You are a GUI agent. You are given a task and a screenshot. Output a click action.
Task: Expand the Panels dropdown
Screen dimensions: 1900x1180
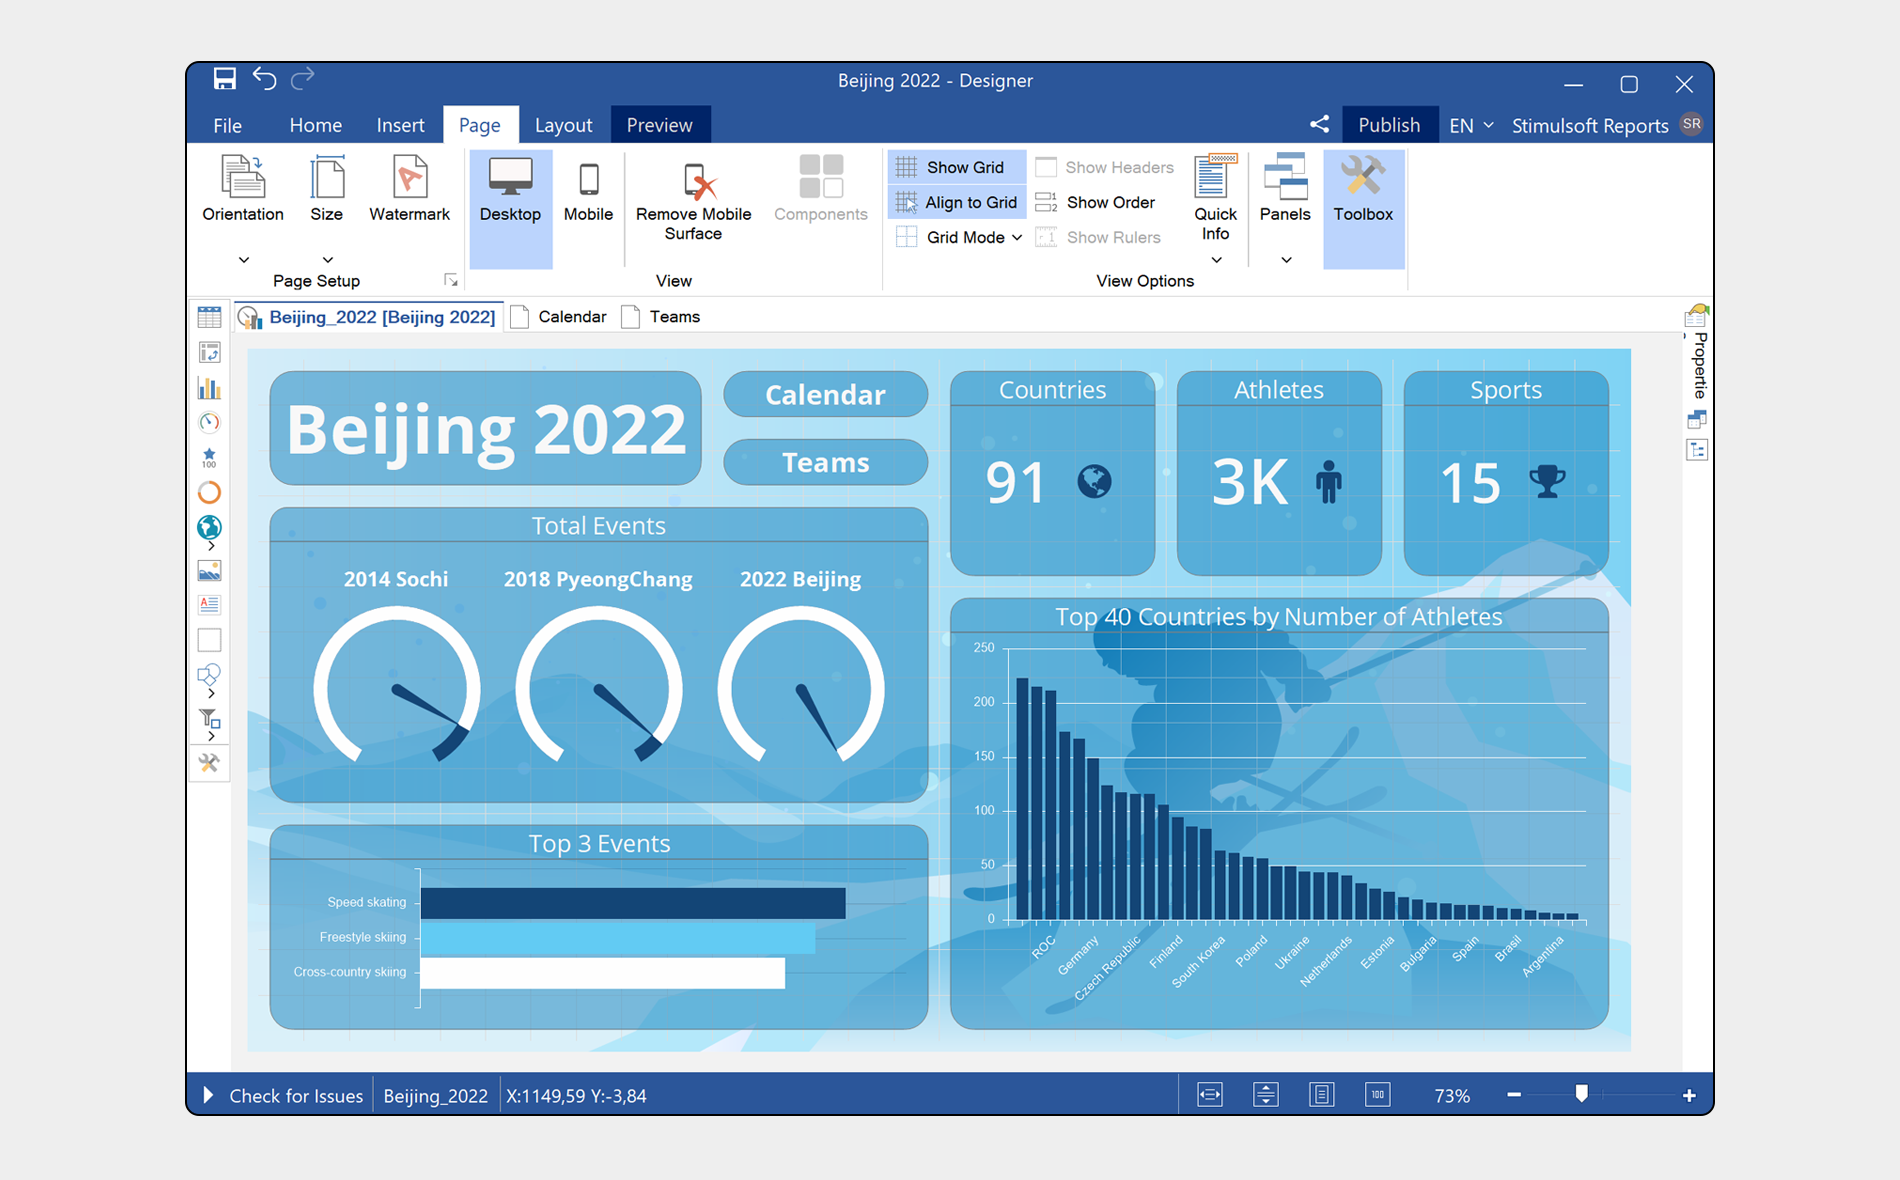(x=1285, y=259)
